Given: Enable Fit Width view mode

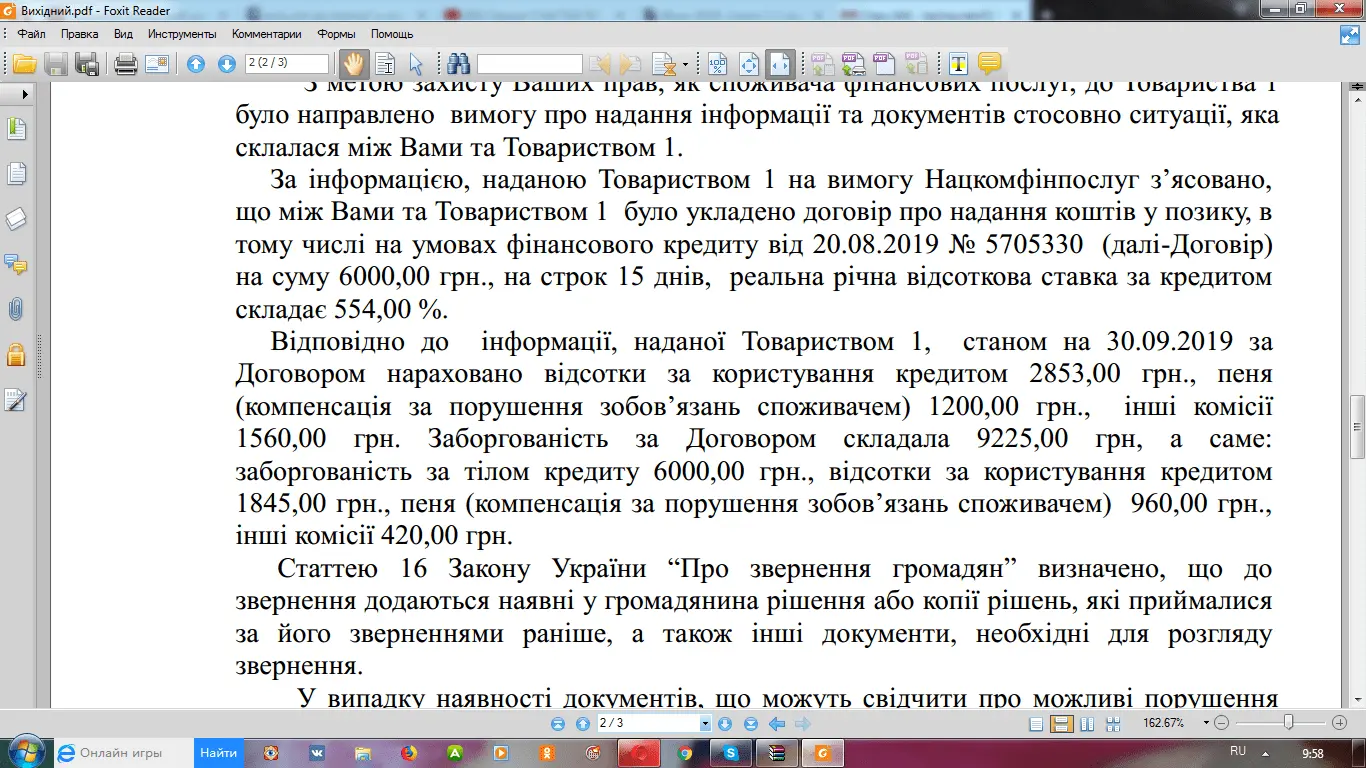Looking at the screenshot, I should (780, 64).
